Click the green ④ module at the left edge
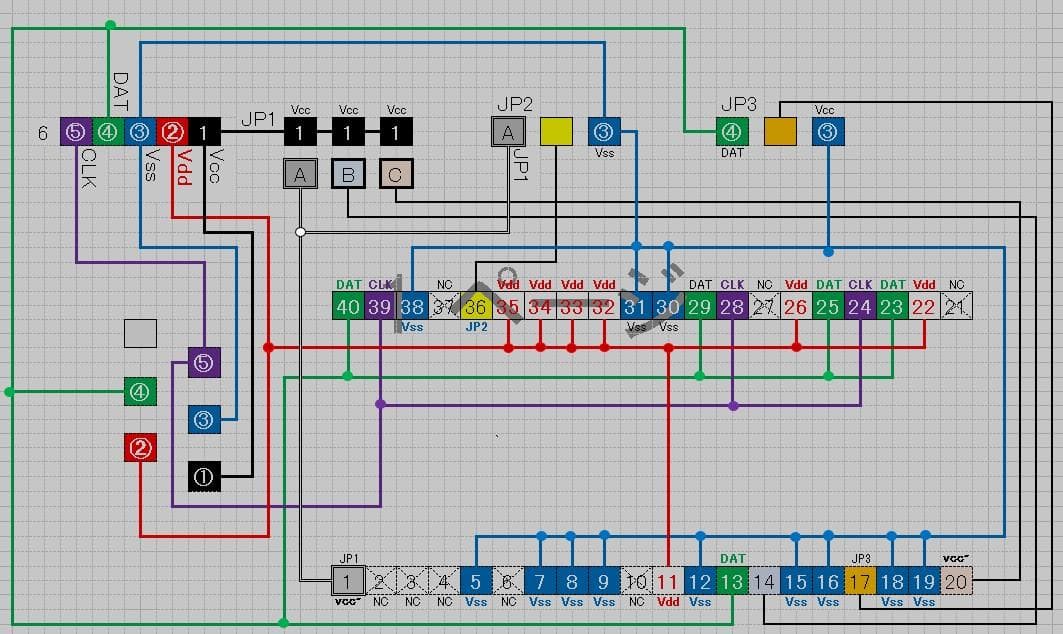Screen dimensions: 1063x634 pyautogui.click(x=140, y=392)
